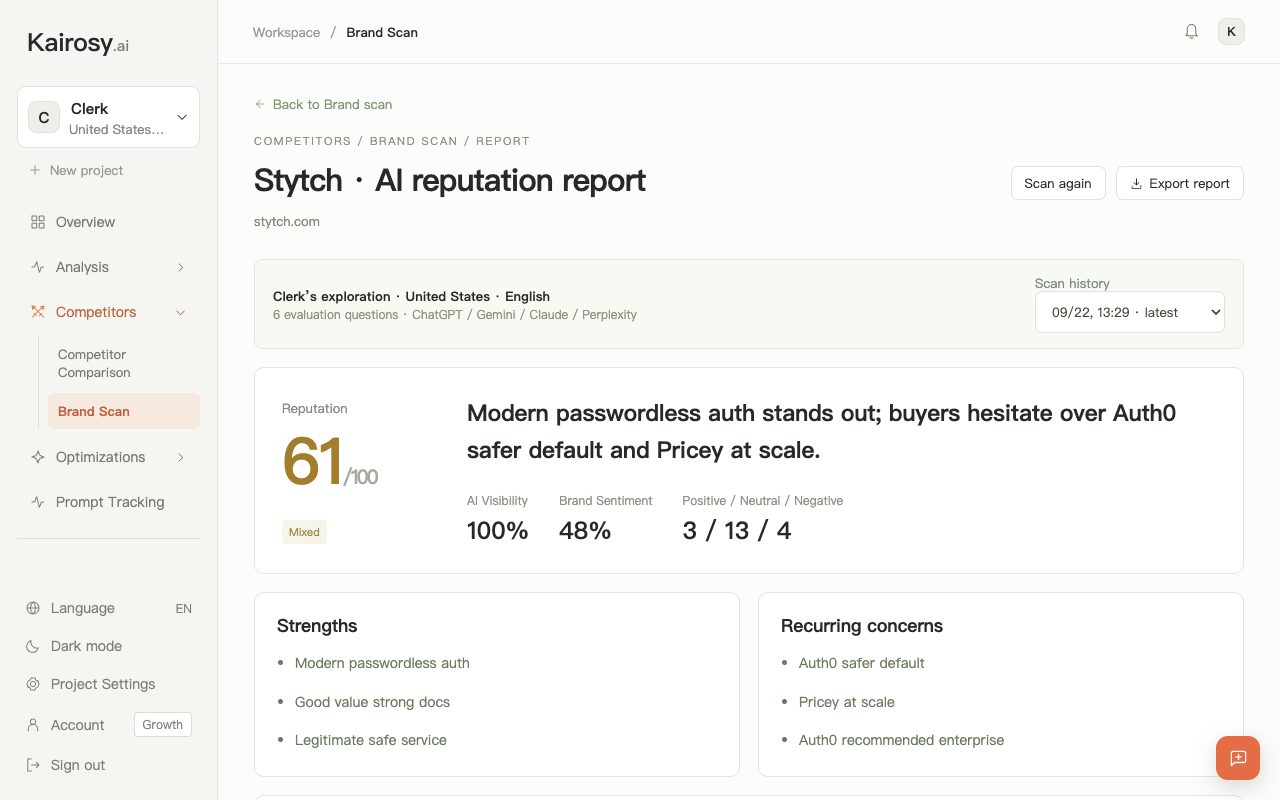Click the Analysis pulse icon

pos(38,267)
